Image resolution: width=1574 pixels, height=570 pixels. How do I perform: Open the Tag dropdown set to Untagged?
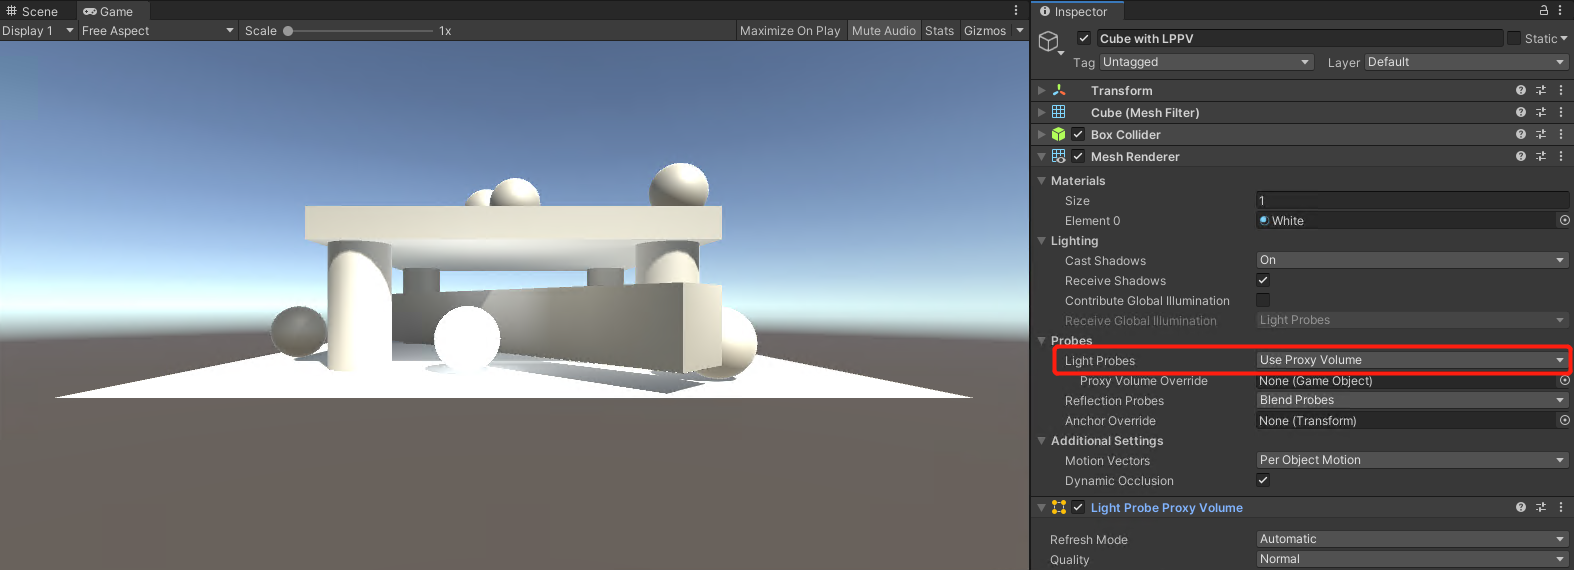coord(1206,62)
